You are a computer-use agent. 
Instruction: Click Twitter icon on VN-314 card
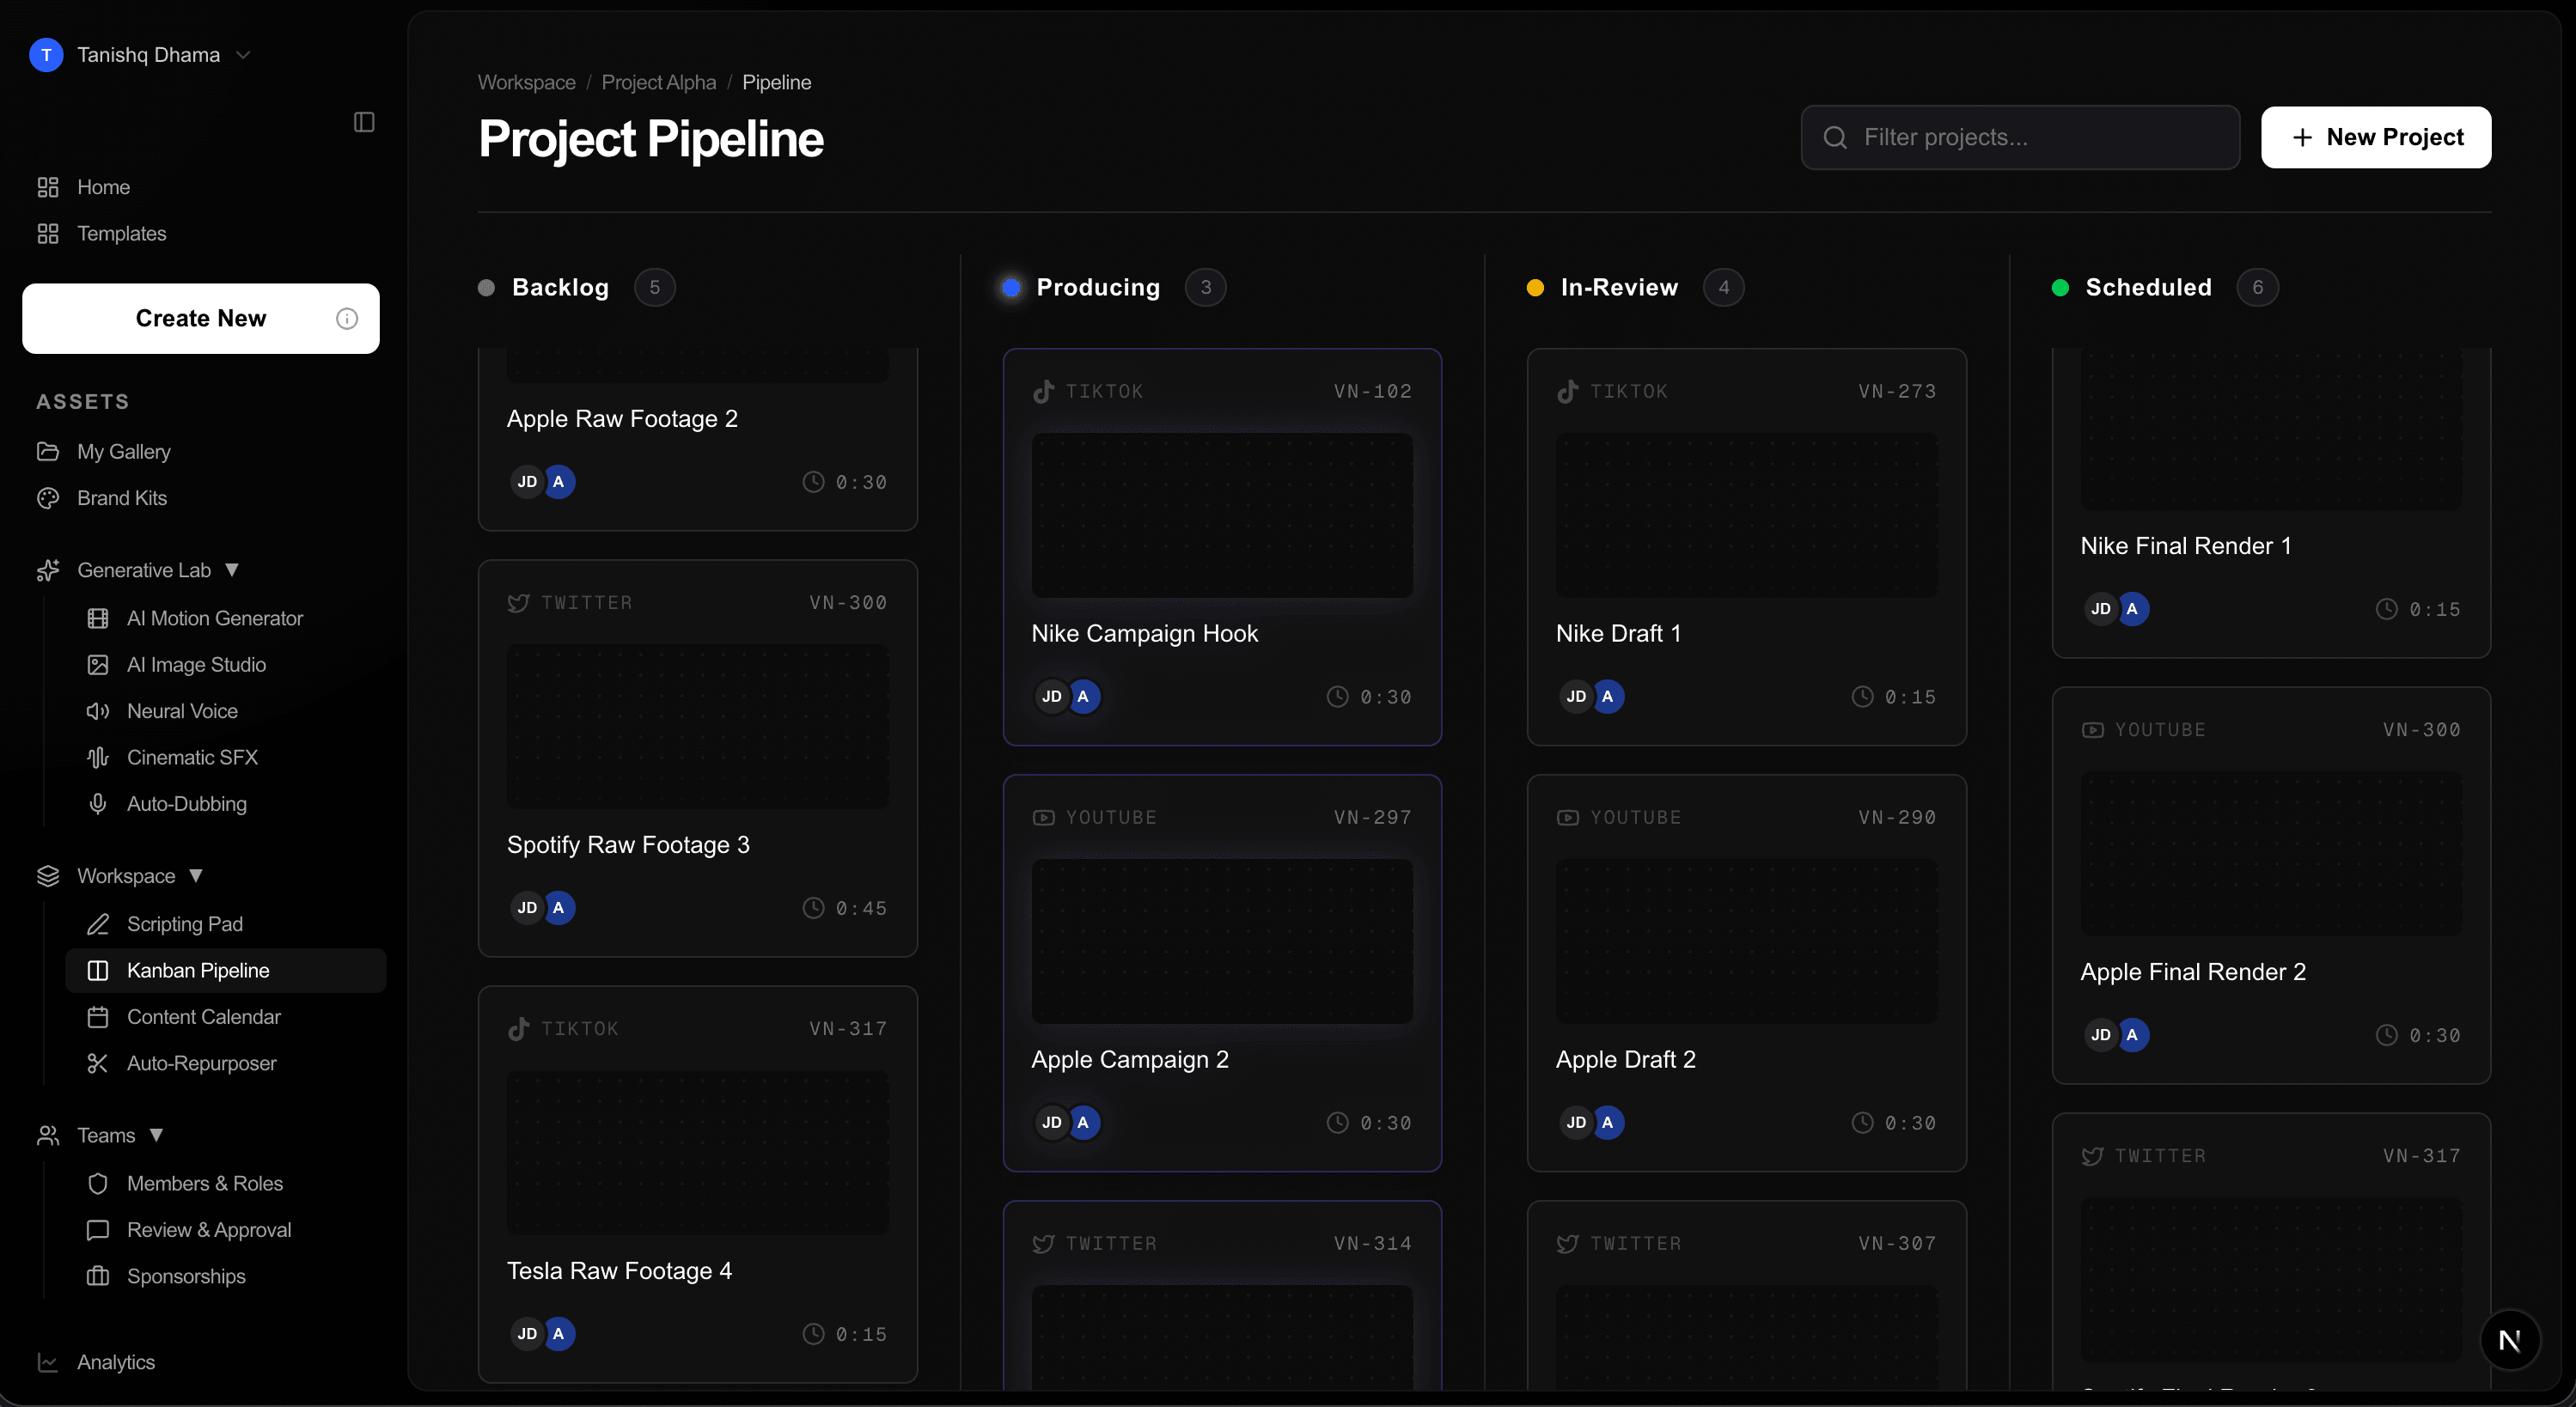[1043, 1243]
